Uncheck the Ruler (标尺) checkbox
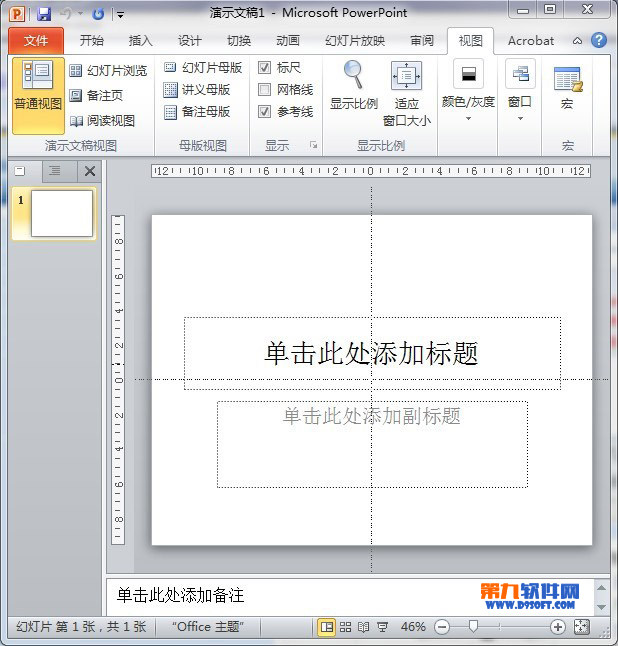The width and height of the screenshot is (618, 646). coord(265,68)
